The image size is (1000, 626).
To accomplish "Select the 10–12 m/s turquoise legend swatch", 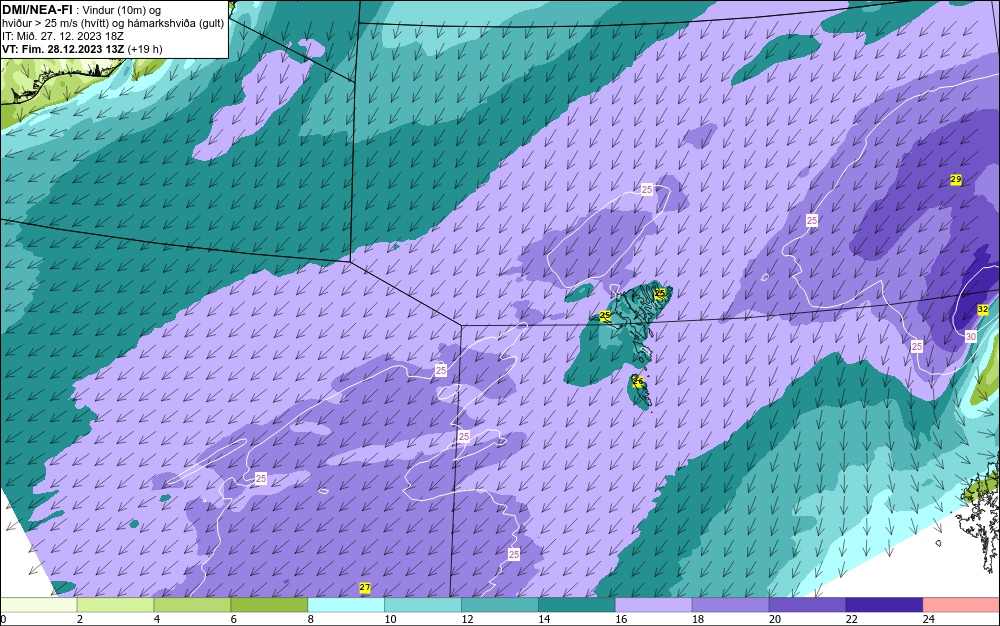I will [423, 605].
